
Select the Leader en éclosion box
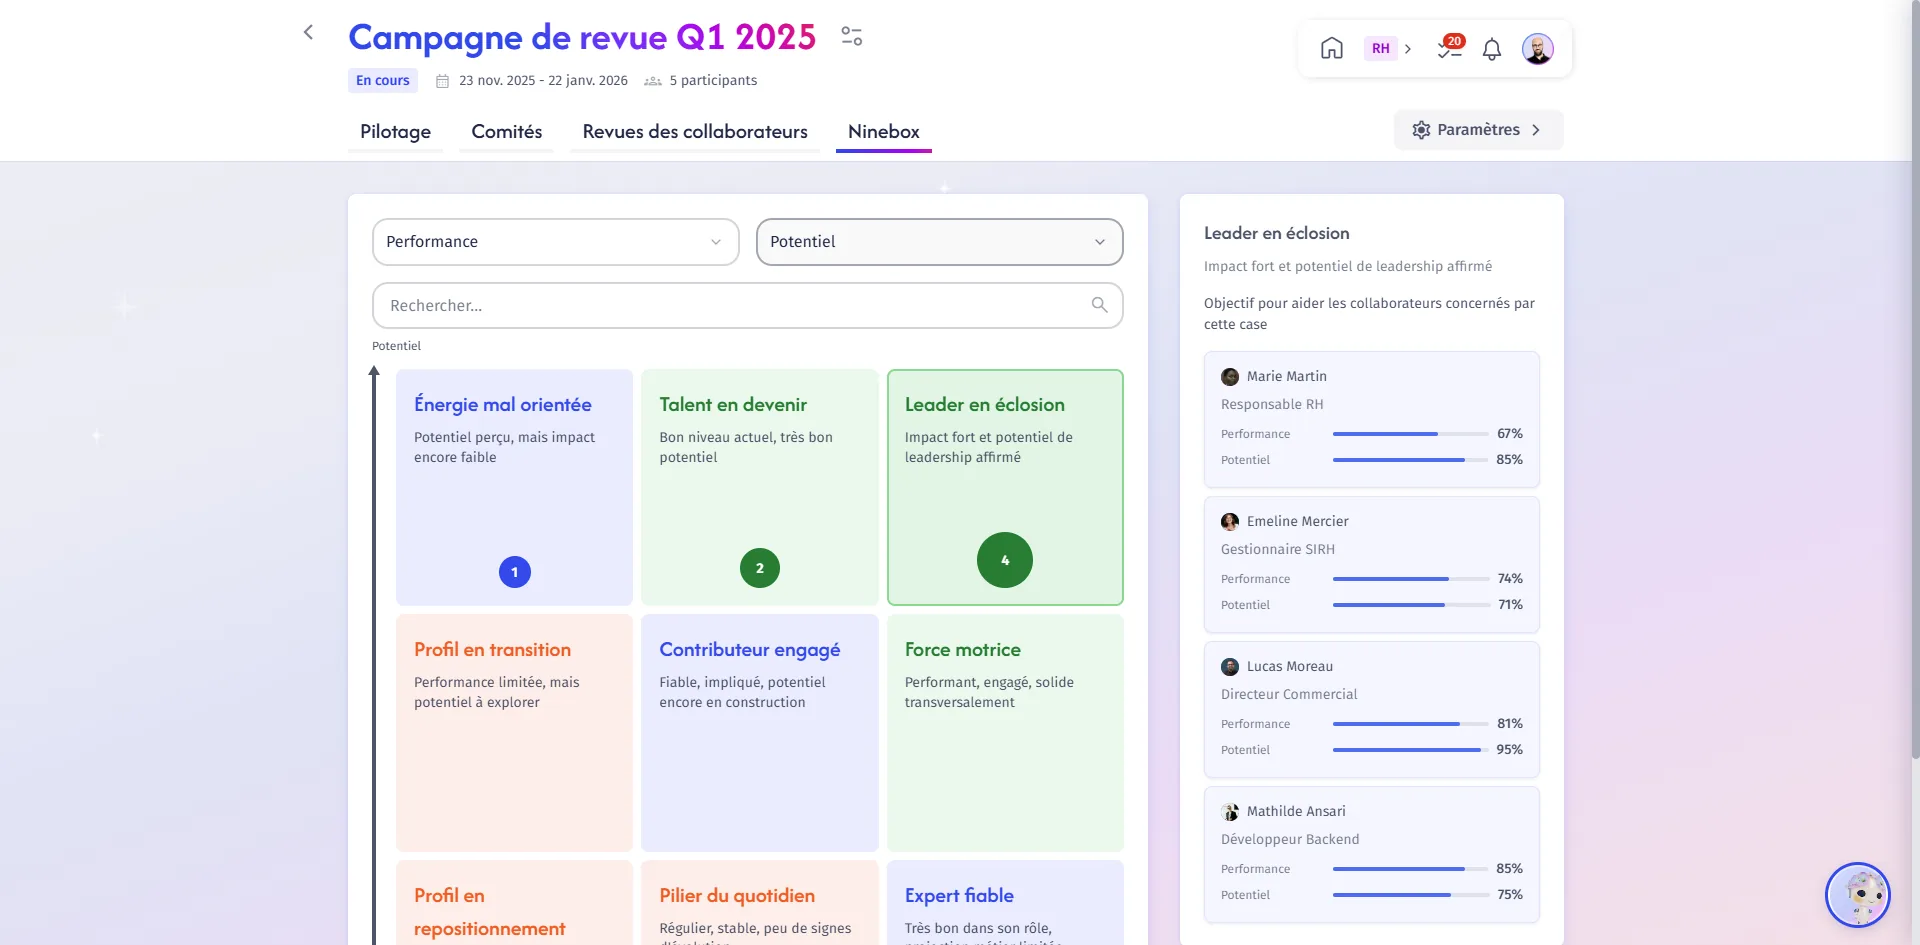click(1005, 487)
